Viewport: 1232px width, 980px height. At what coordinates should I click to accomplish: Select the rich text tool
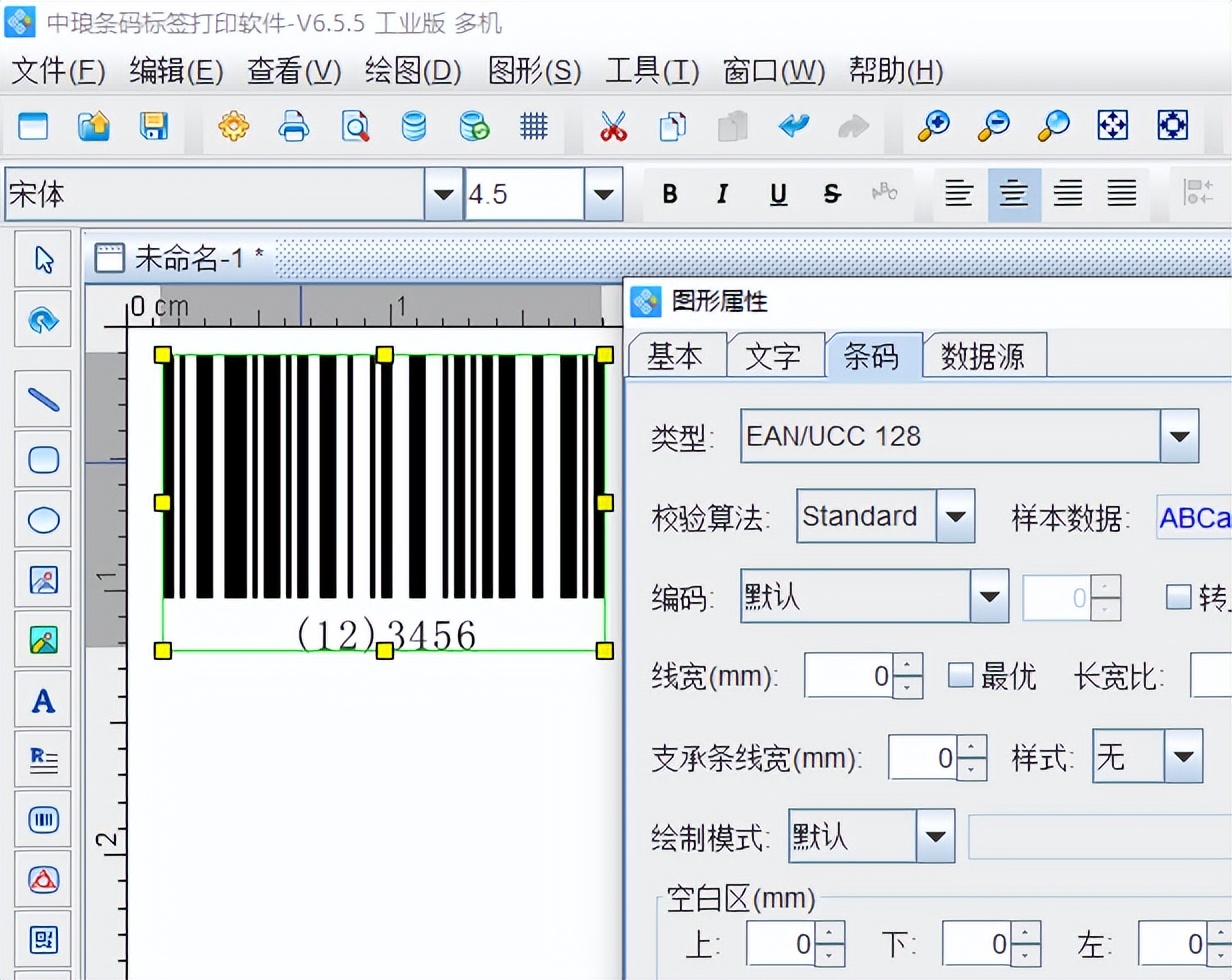[x=43, y=760]
